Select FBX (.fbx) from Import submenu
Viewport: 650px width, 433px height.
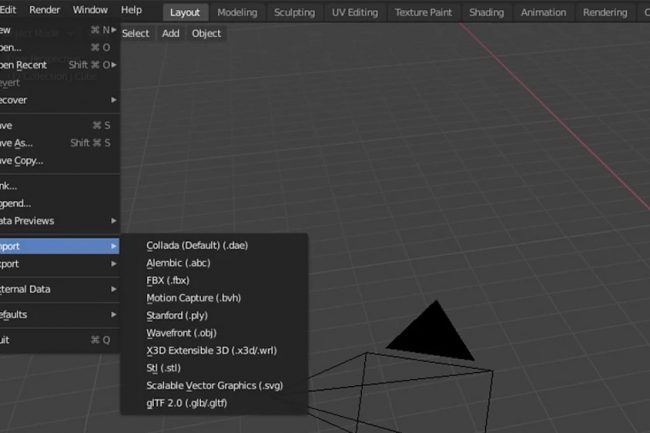[x=168, y=280]
